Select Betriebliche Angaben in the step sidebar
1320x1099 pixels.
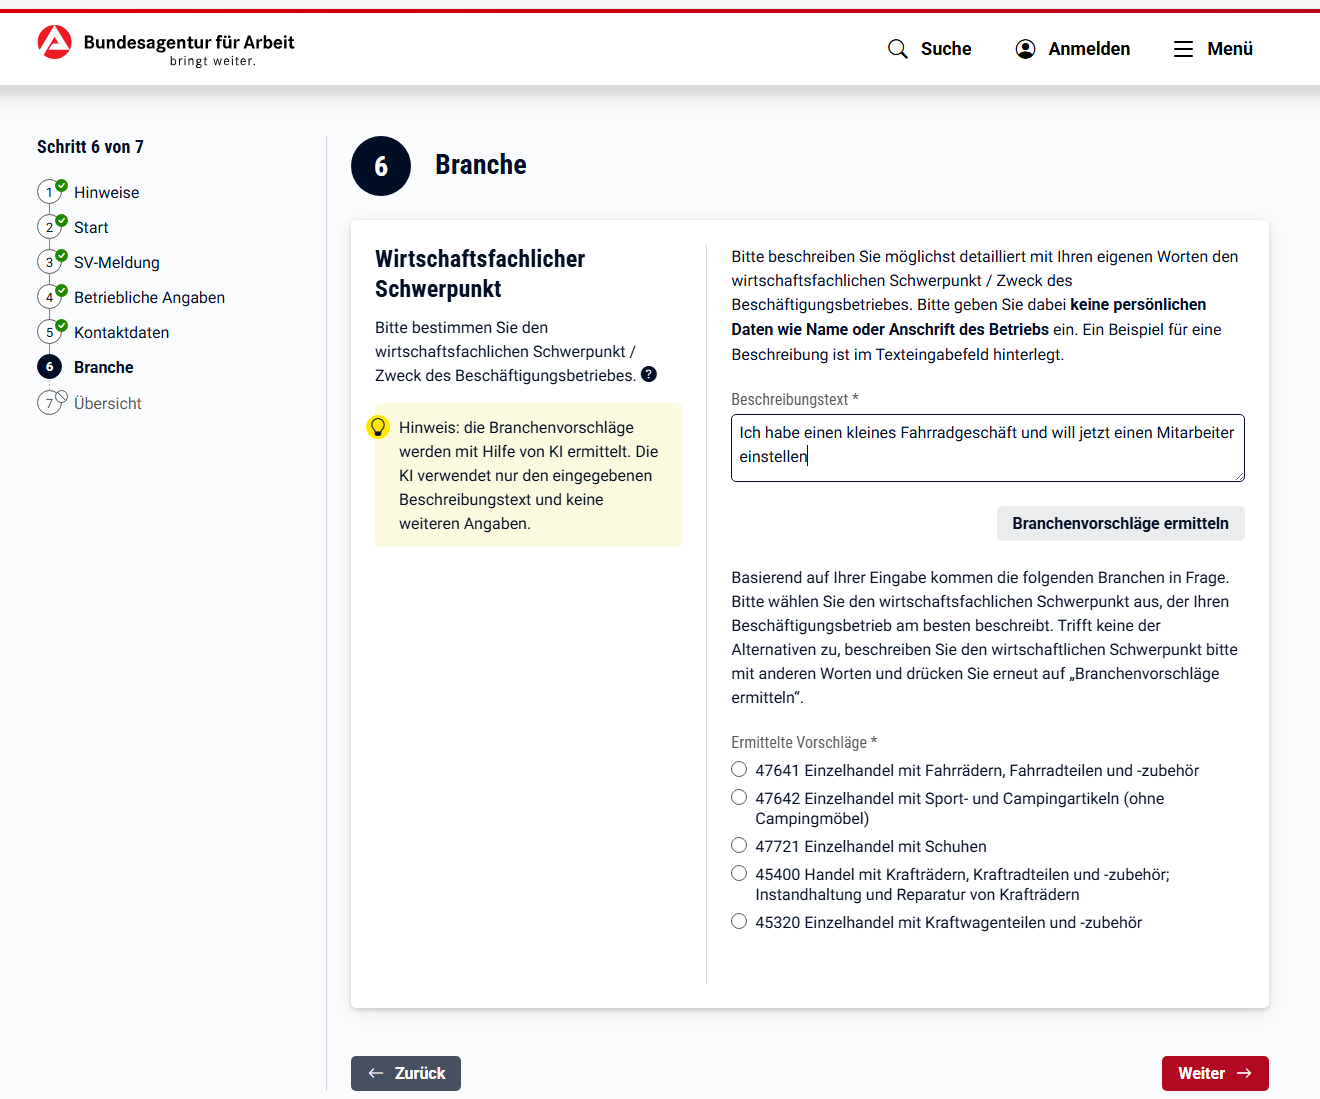[149, 297]
